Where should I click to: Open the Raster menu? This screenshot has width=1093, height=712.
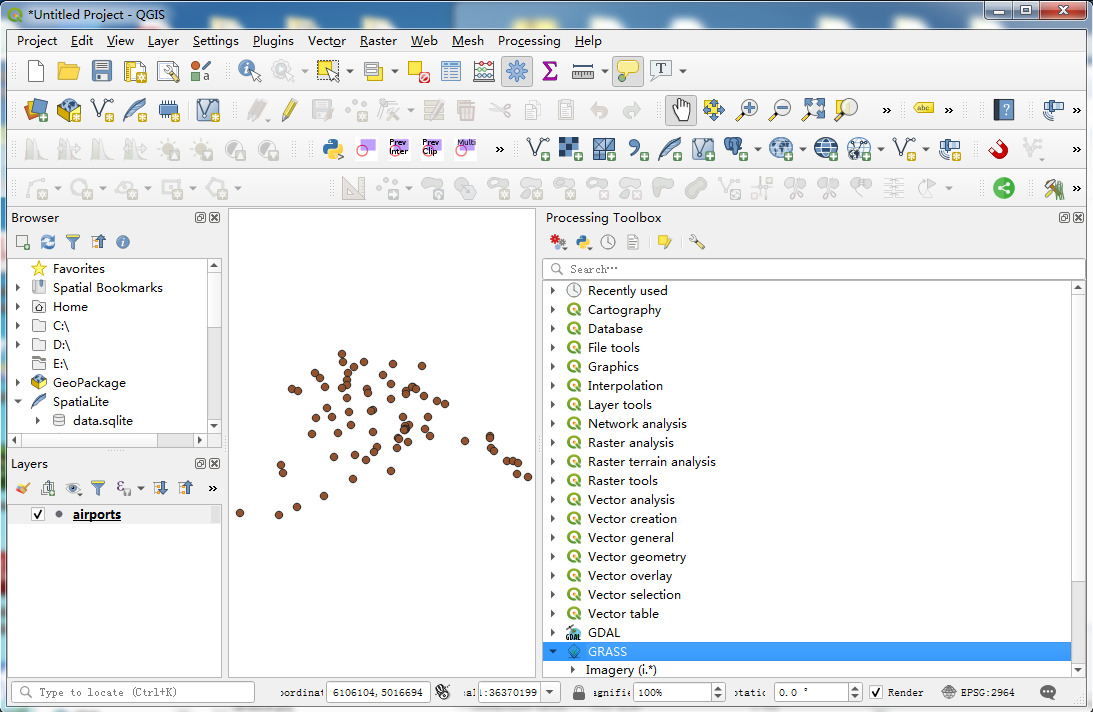378,40
